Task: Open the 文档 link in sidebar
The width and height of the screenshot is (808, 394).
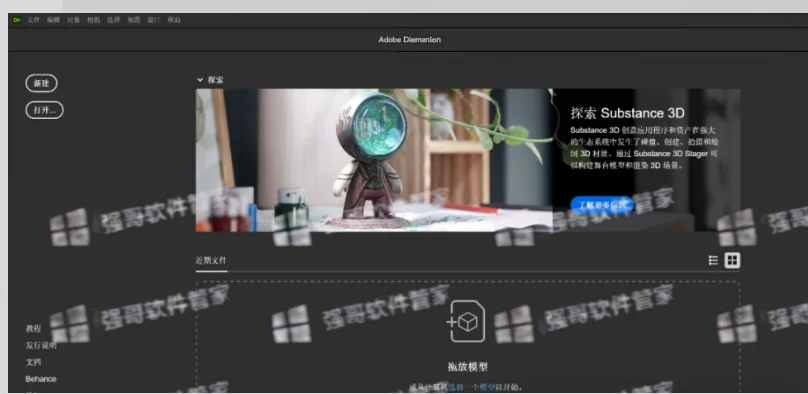Action: pyautogui.click(x=33, y=362)
